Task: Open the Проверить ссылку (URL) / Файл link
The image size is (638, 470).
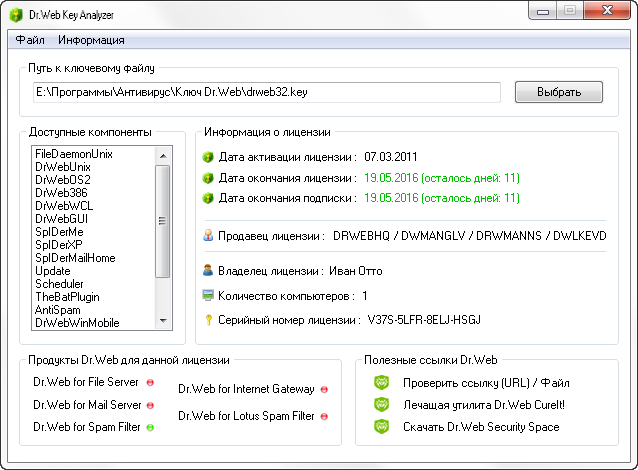Action: [x=486, y=383]
